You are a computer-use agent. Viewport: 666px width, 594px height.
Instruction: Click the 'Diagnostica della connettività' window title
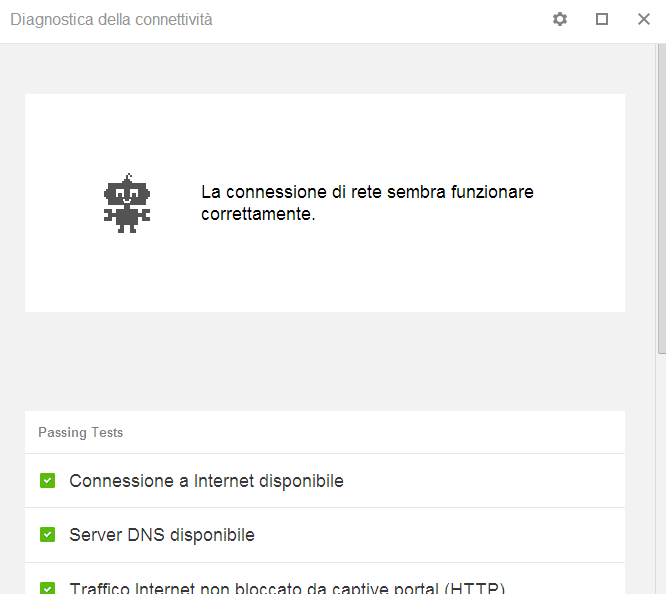click(111, 20)
